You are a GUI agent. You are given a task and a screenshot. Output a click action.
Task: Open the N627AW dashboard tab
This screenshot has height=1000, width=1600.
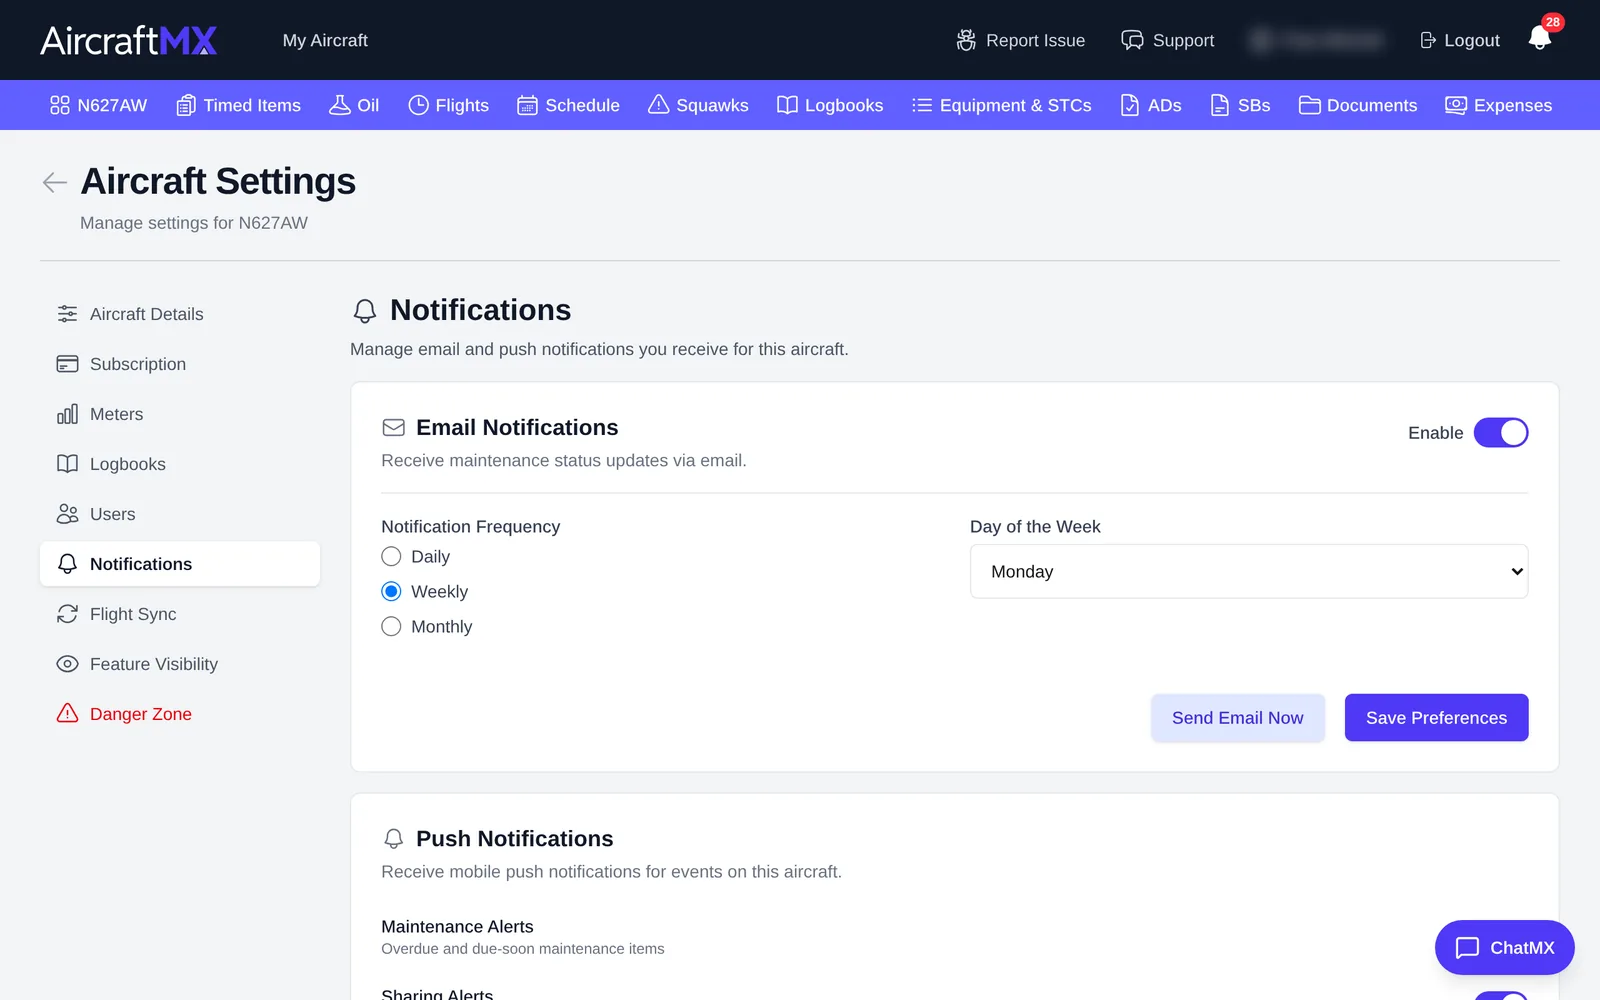98,105
